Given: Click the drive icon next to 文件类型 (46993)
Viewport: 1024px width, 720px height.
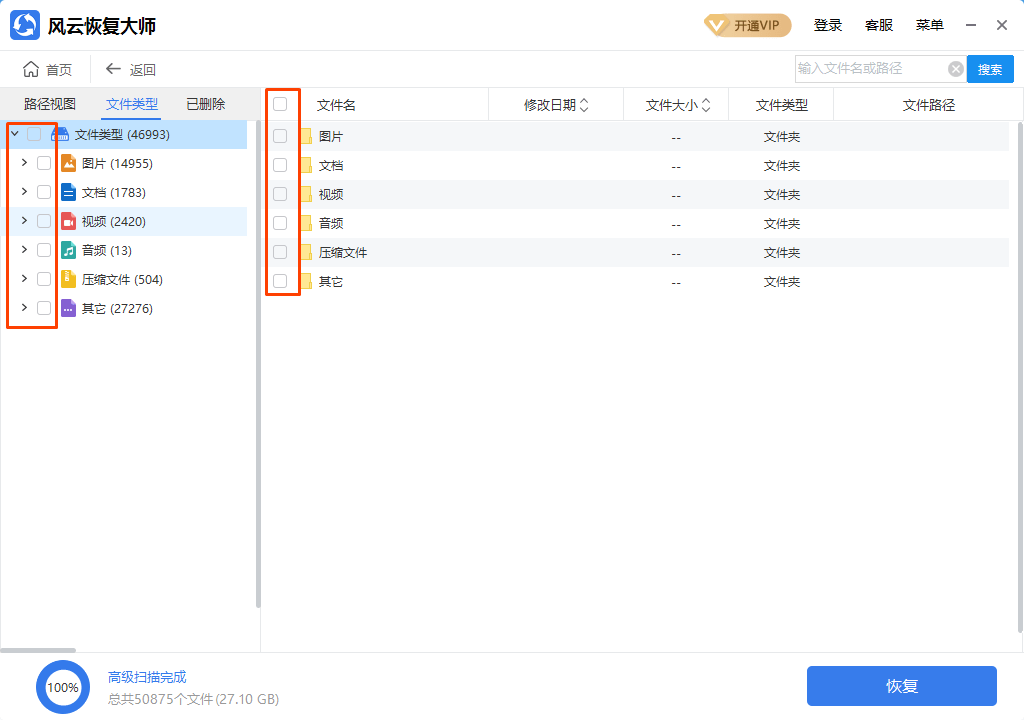Looking at the screenshot, I should pos(60,135).
